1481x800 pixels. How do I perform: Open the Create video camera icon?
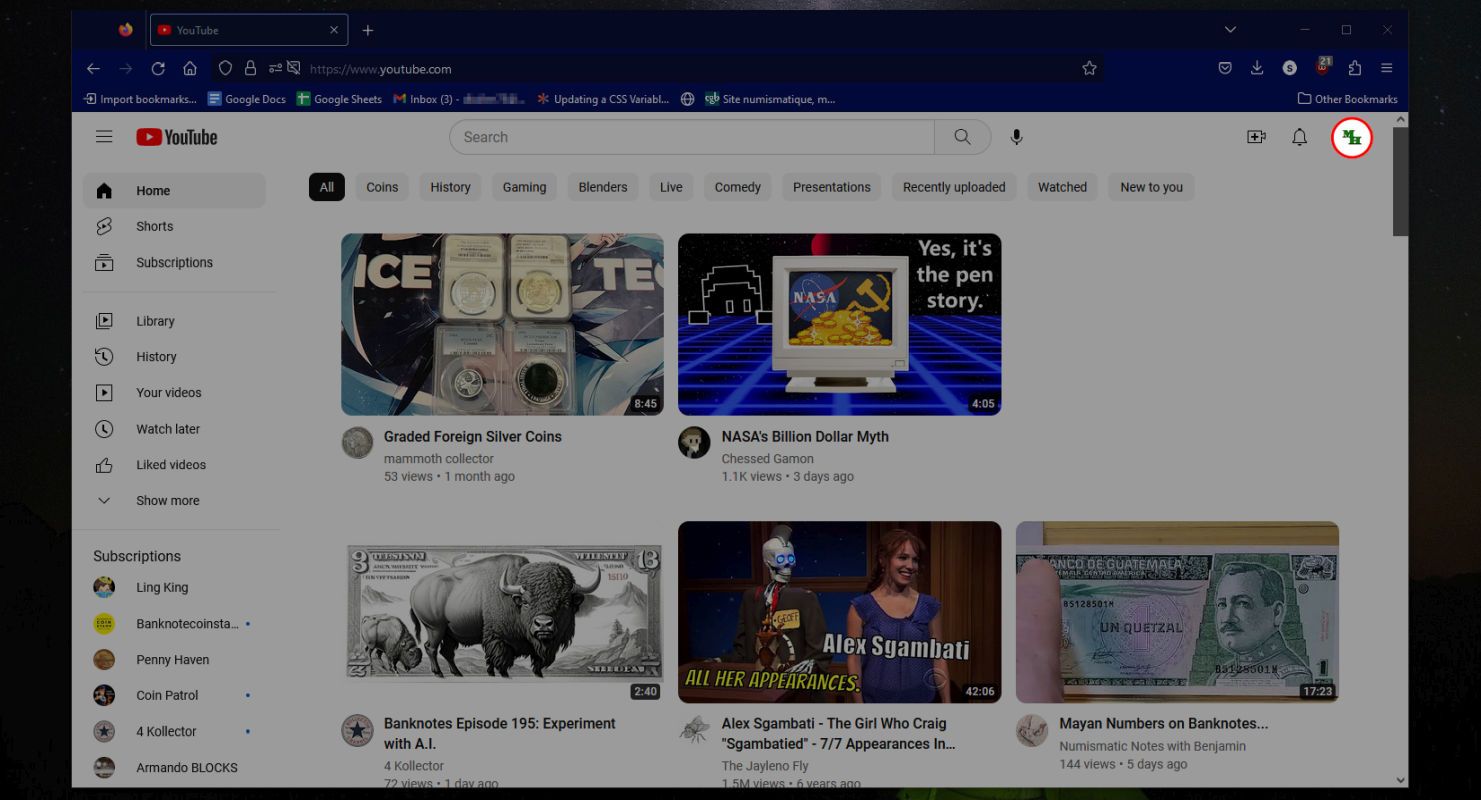[1256, 137]
